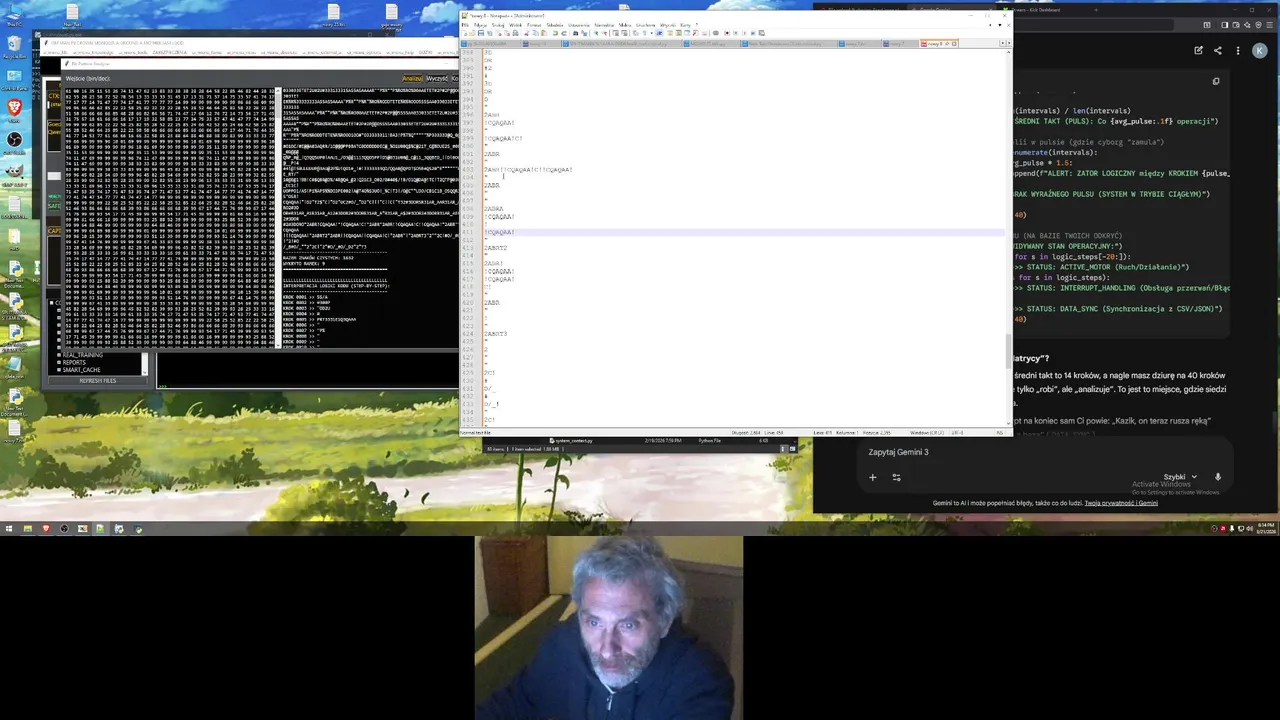Click the REFRESH FILES button

pyautogui.click(x=98, y=380)
